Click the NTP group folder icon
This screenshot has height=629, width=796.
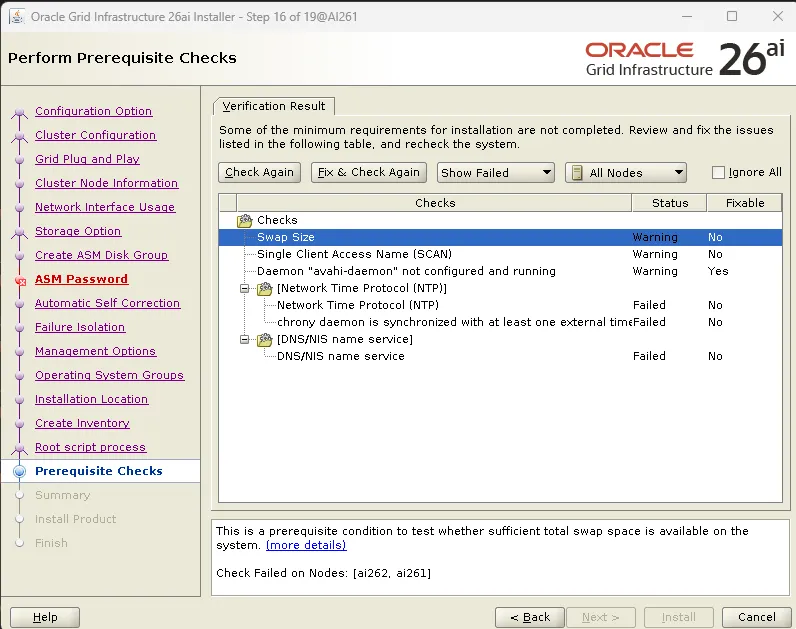pyautogui.click(x=264, y=288)
